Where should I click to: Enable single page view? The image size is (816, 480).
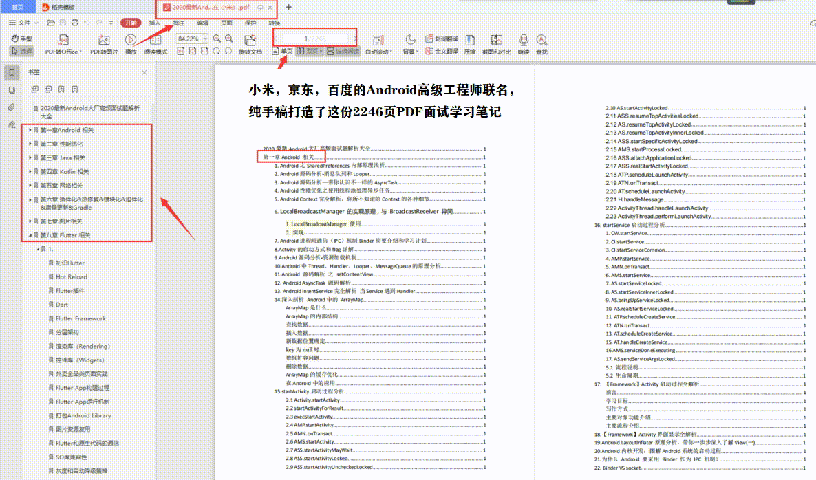283,51
